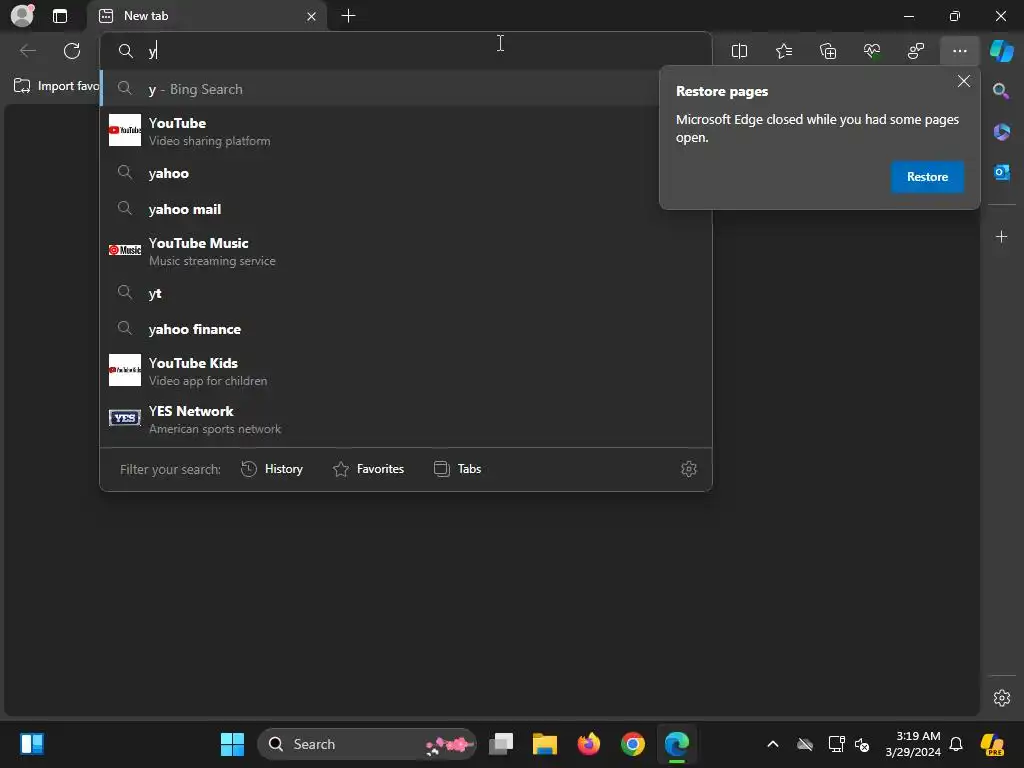Open widgets icon on taskbar left
The width and height of the screenshot is (1024, 768).
(31, 744)
